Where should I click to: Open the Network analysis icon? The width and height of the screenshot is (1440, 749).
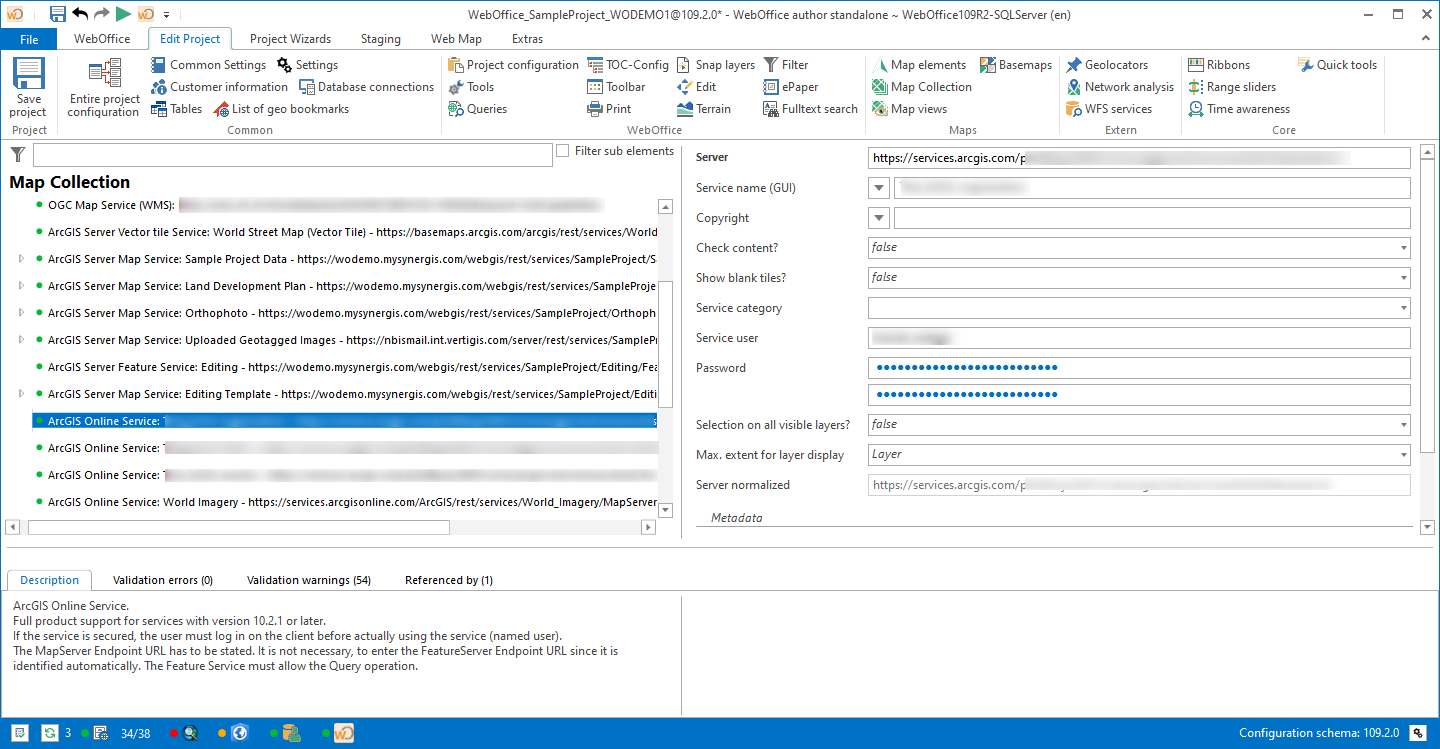(1120, 86)
